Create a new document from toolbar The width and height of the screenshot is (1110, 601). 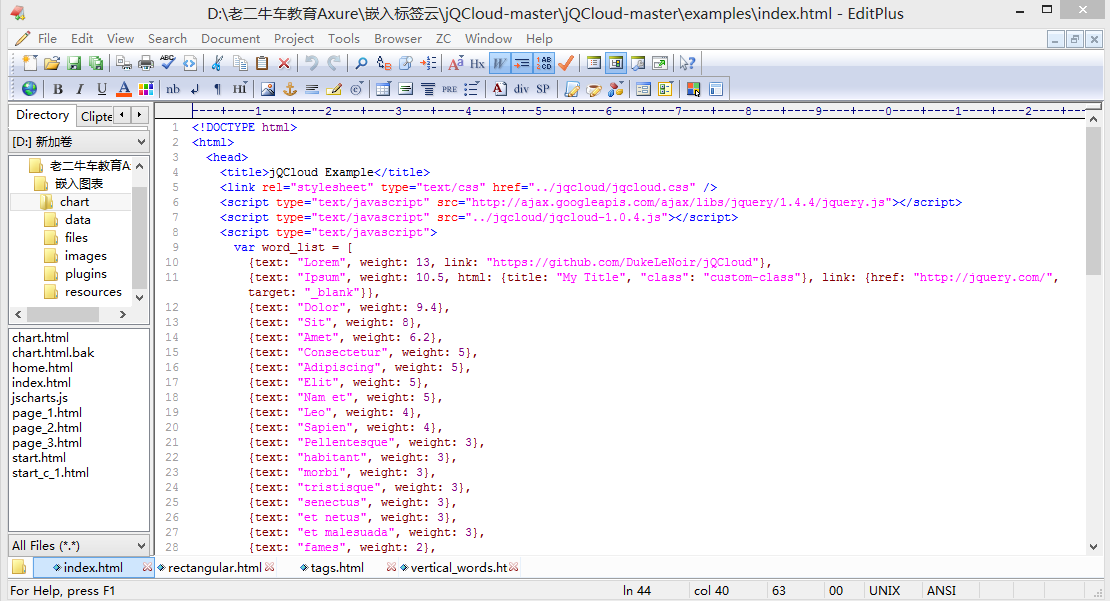click(x=30, y=63)
